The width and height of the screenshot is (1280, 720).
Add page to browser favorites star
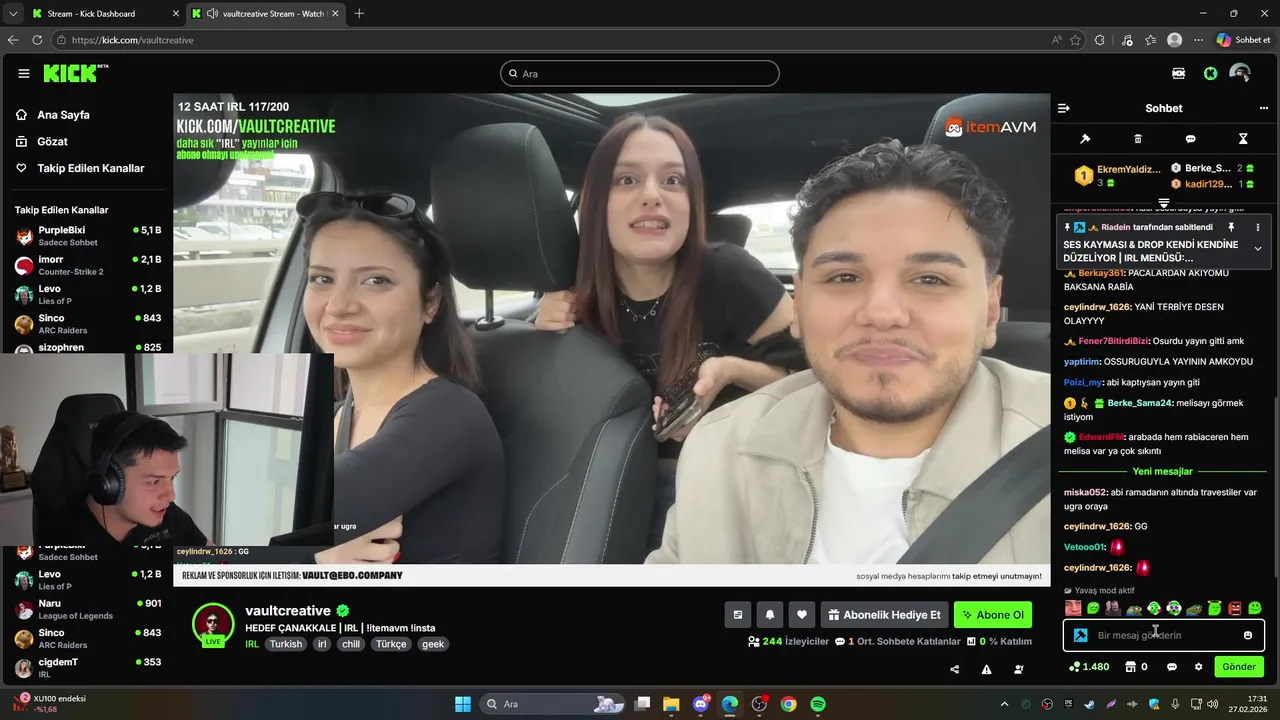click(x=1075, y=40)
